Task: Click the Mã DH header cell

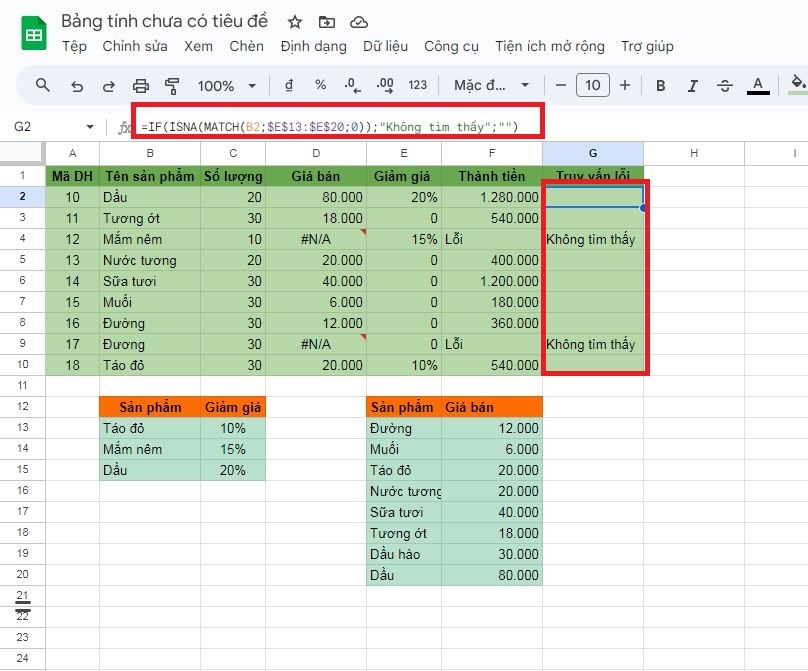Action: (72, 176)
